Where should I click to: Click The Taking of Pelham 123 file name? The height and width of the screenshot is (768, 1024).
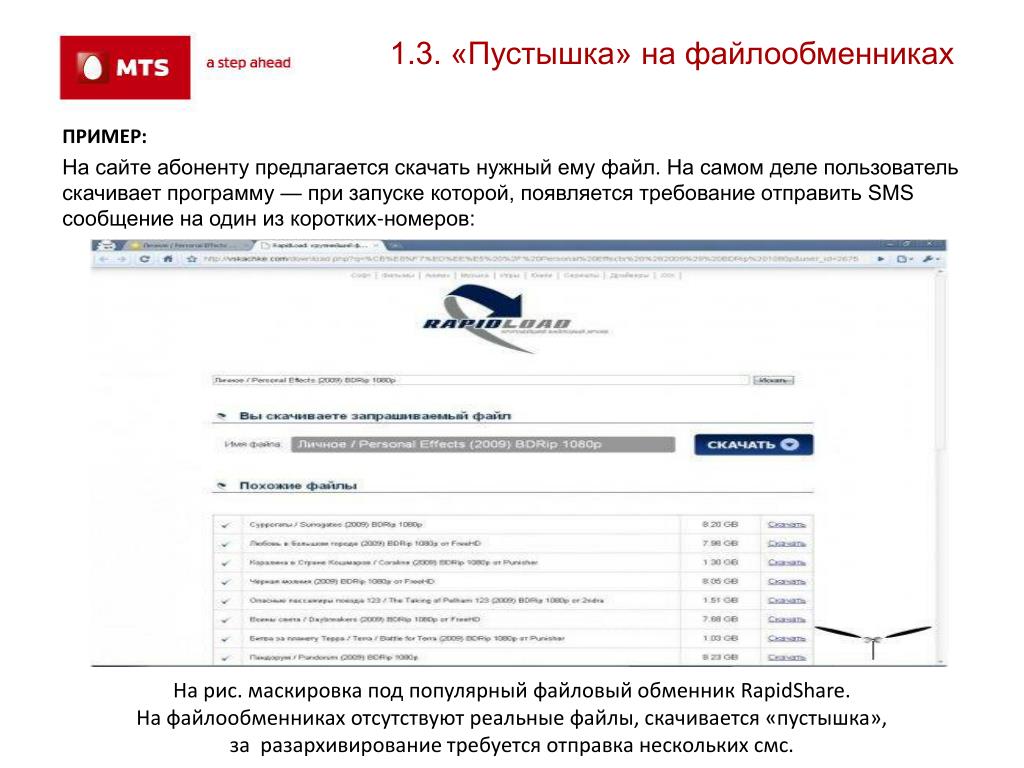click(426, 600)
